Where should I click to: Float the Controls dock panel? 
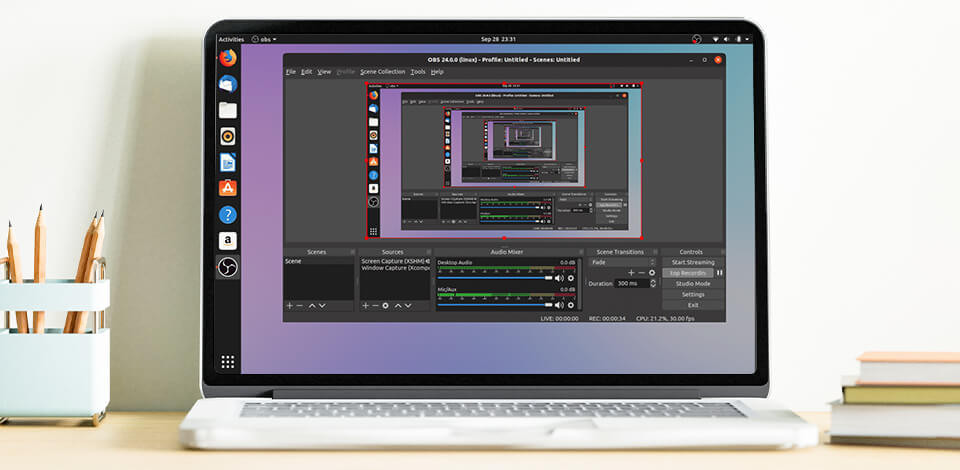721,252
